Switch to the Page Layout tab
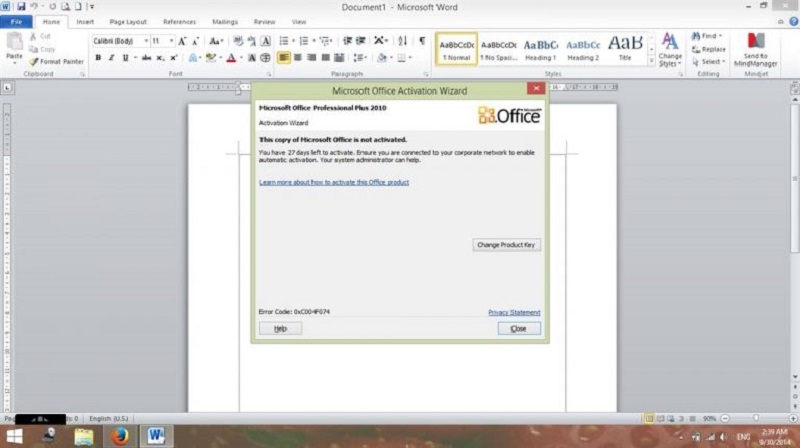The width and height of the screenshot is (800, 448). (128, 22)
